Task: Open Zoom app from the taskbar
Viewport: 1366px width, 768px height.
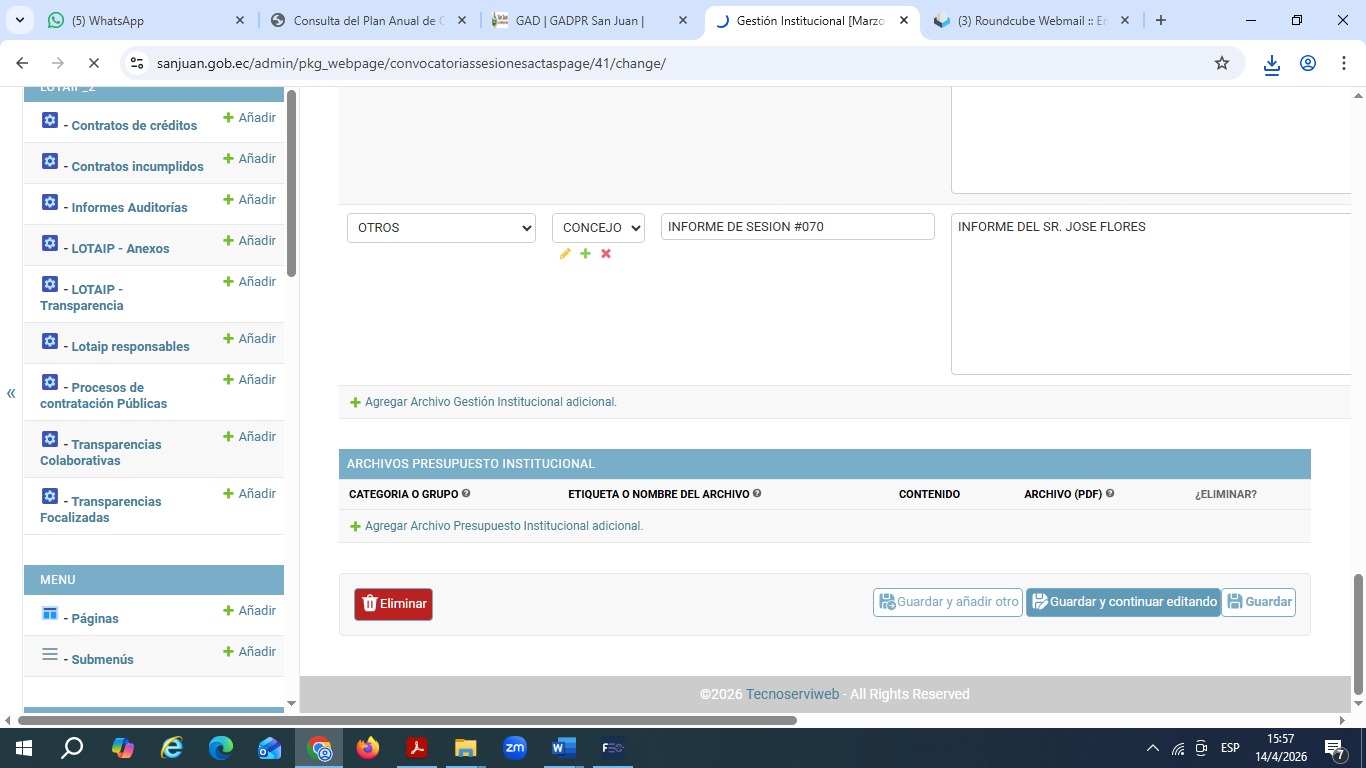Action: point(515,747)
